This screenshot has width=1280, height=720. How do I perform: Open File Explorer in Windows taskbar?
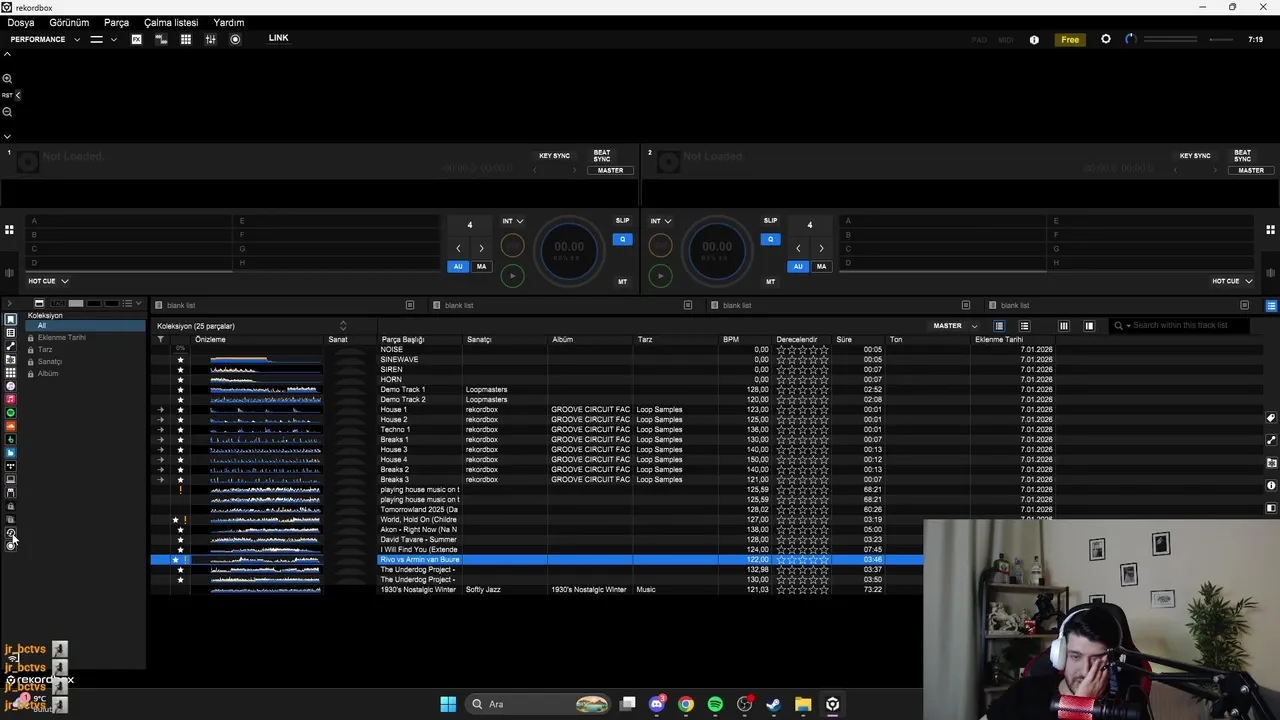click(x=803, y=704)
